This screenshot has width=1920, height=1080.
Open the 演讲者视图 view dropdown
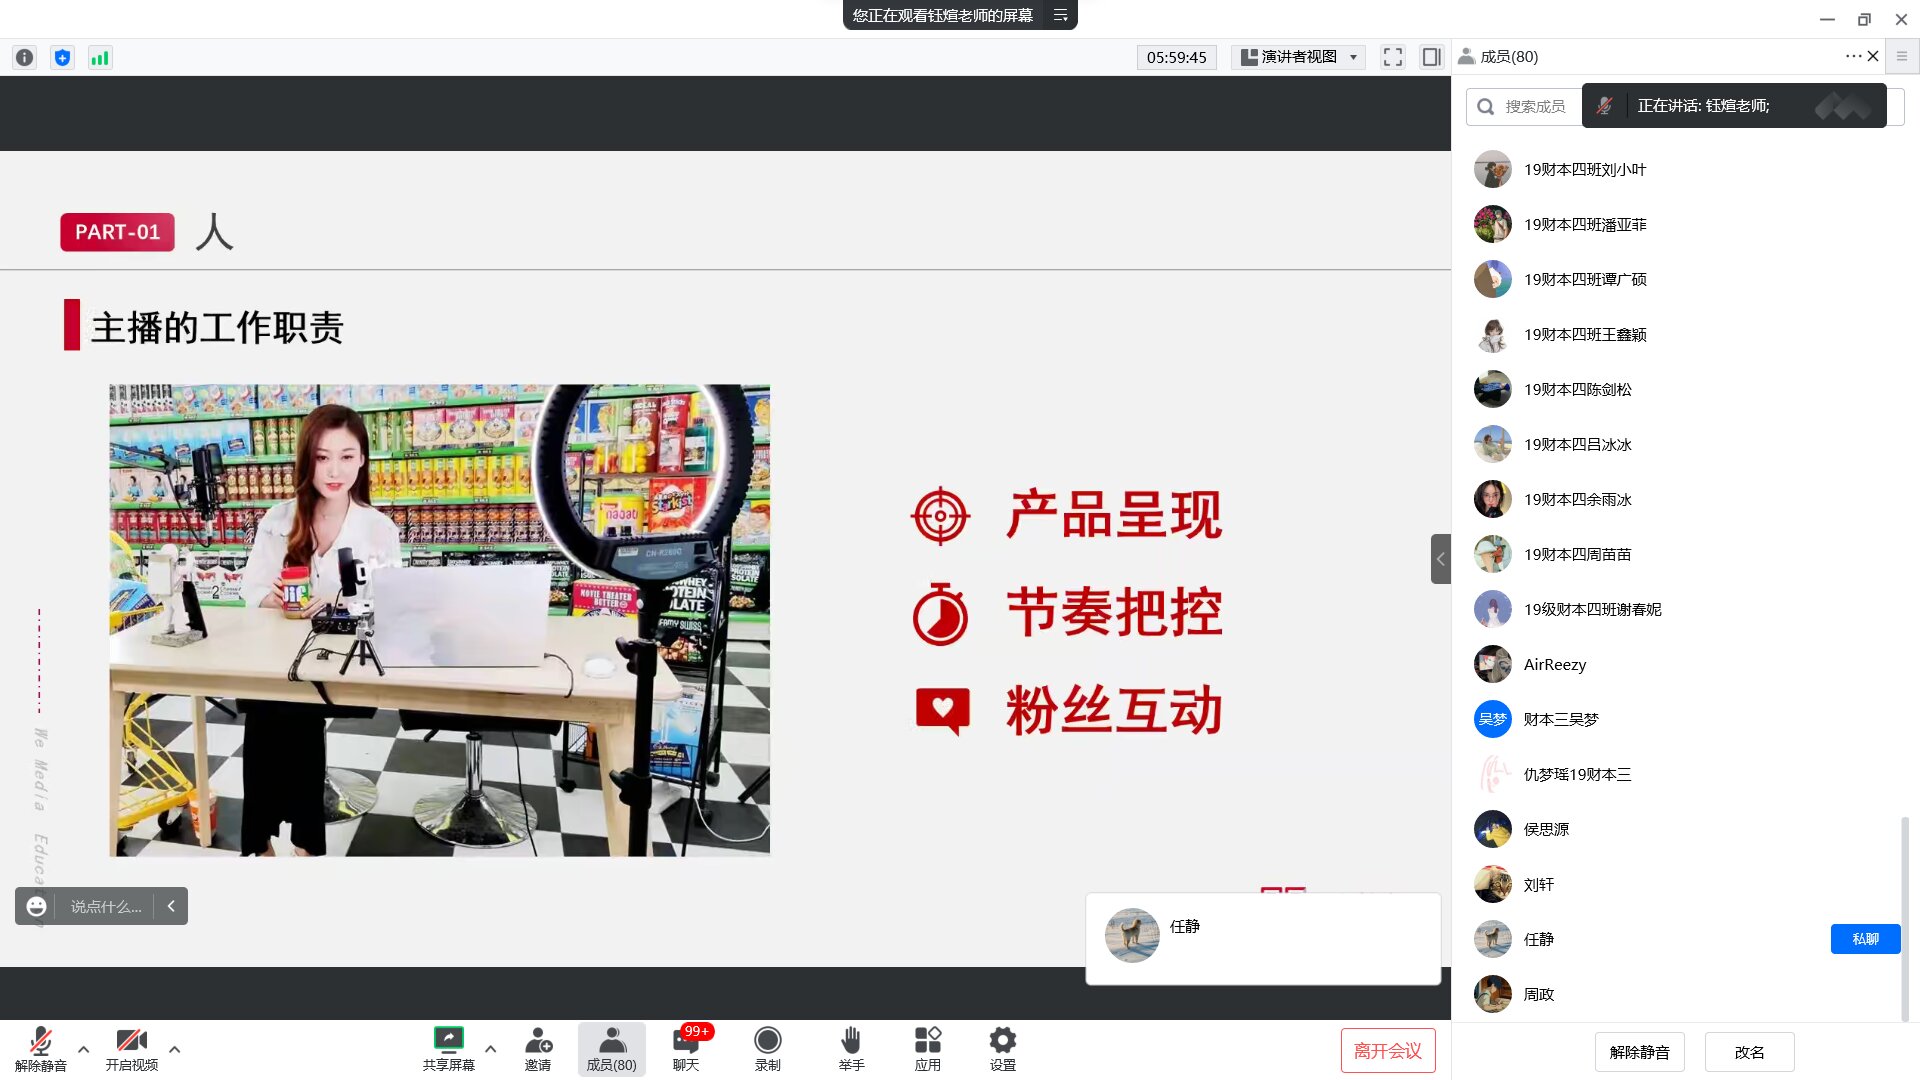(1299, 57)
